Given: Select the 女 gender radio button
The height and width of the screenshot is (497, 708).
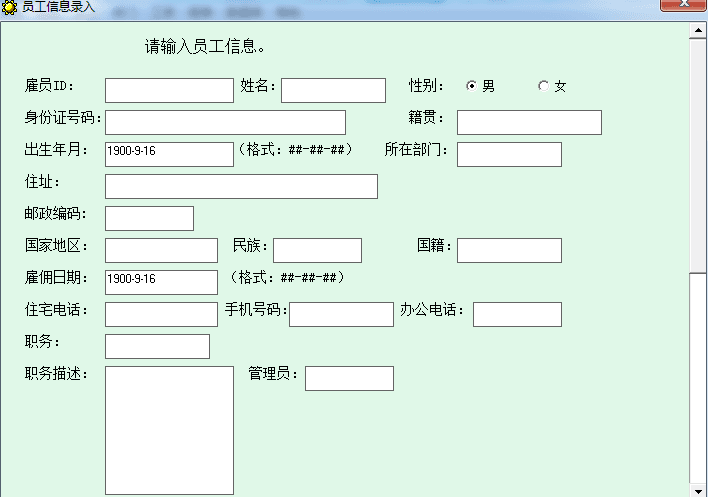Looking at the screenshot, I should coord(543,86).
